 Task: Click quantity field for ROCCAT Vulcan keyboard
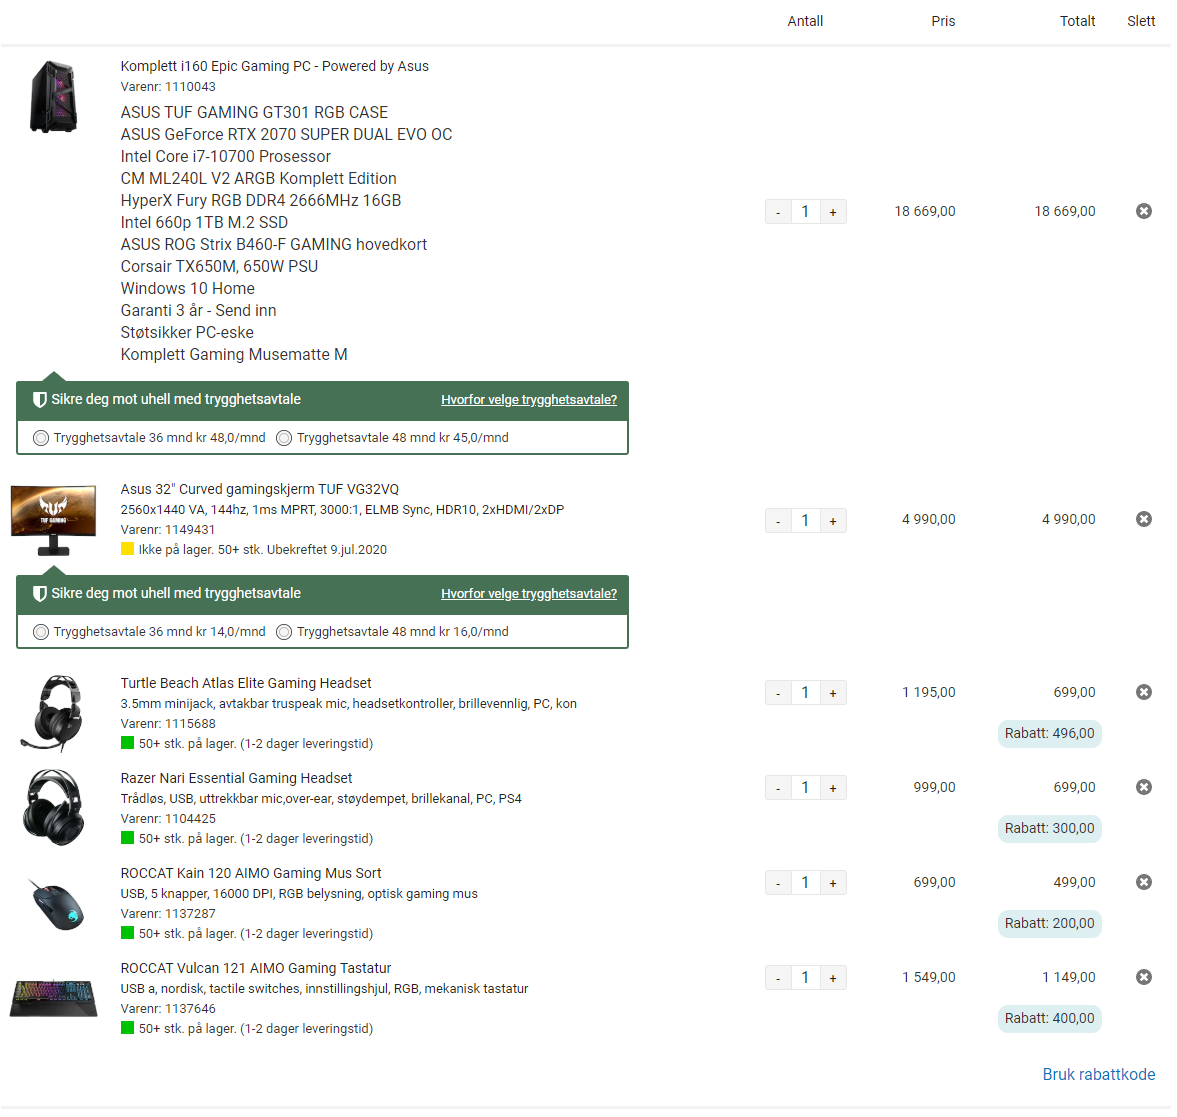pos(805,977)
